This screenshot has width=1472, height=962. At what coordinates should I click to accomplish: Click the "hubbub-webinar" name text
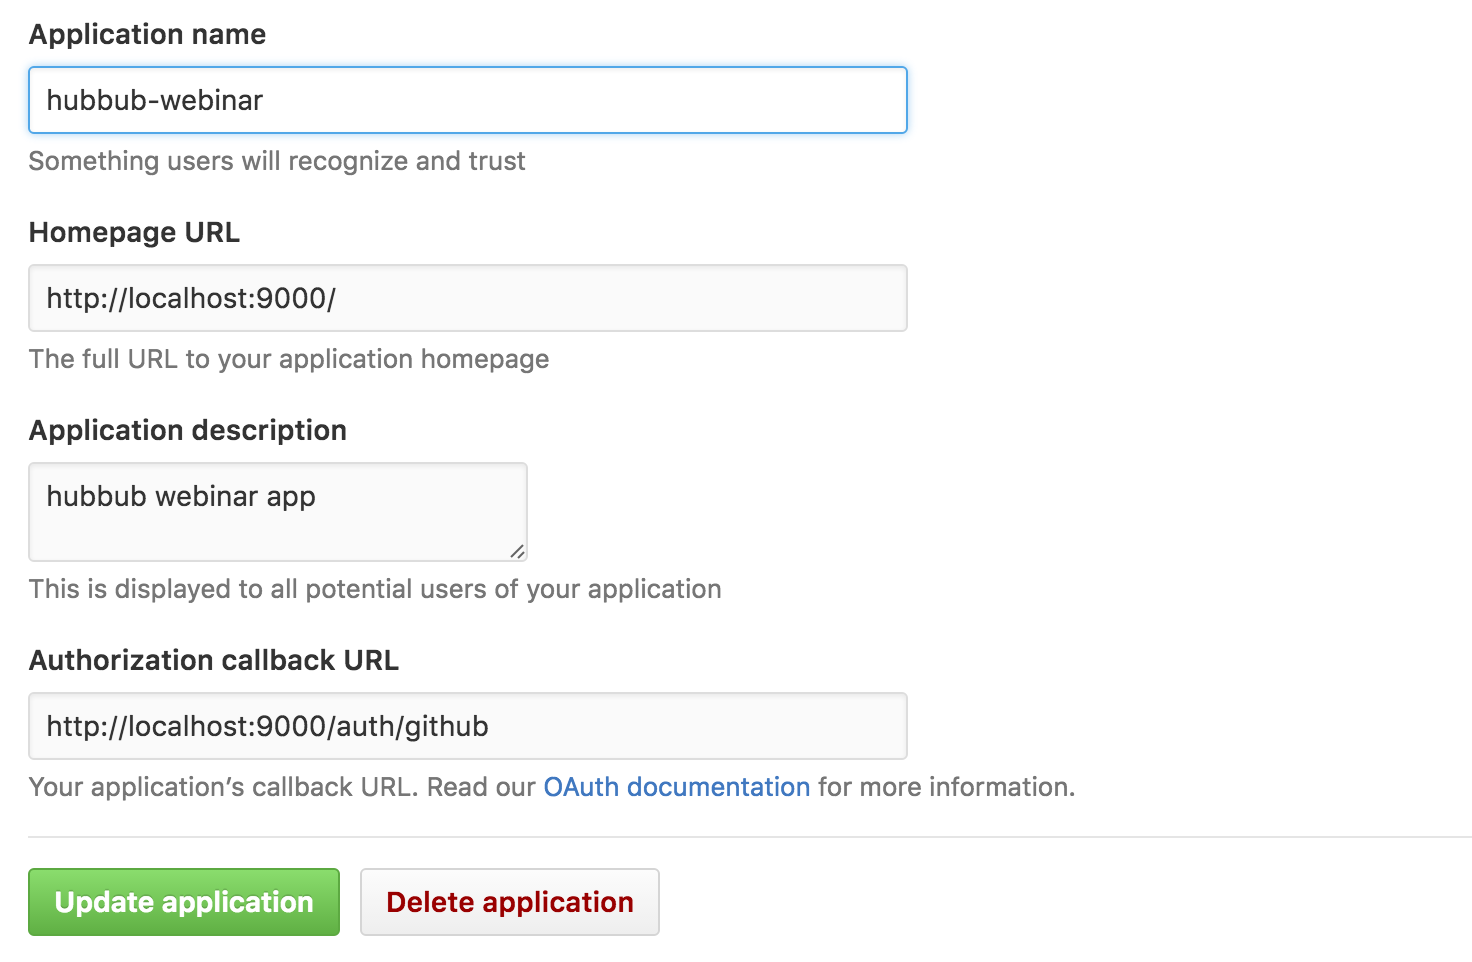(155, 100)
